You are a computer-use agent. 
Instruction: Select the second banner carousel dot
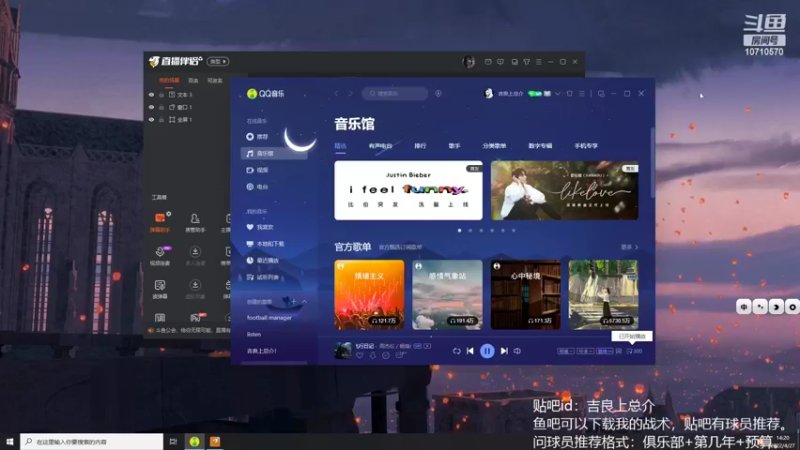[470, 231]
